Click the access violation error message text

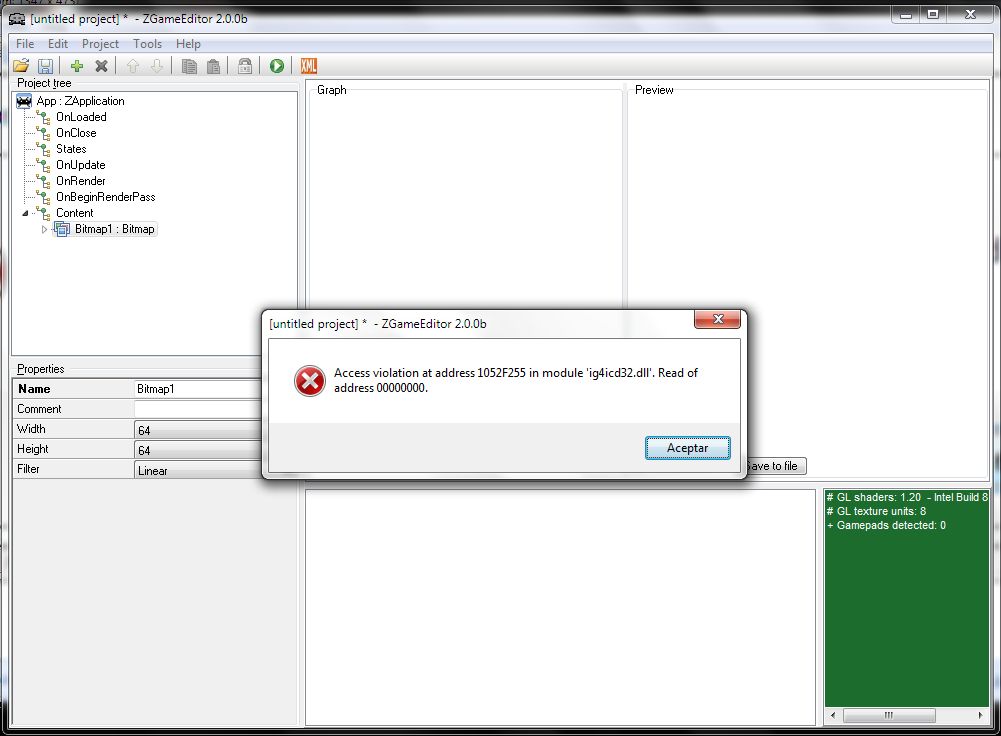point(516,380)
